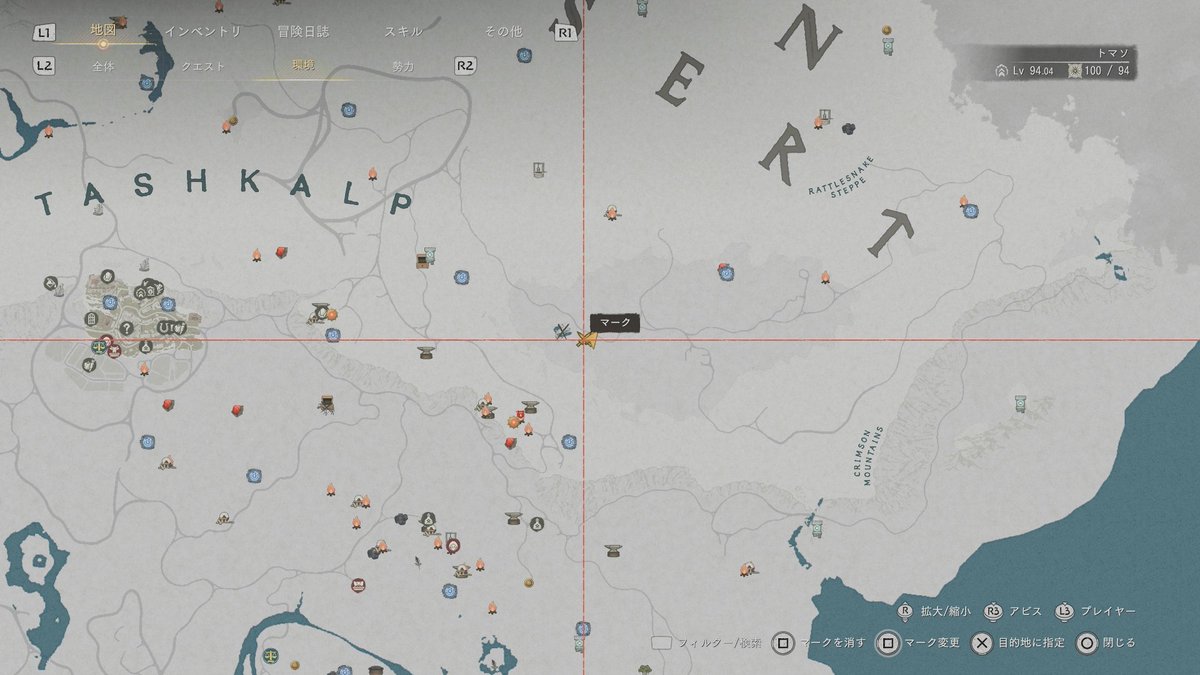Select the statue icon left of the player name panel
Viewport: 1200px width, 675px height.
[x=888, y=46]
